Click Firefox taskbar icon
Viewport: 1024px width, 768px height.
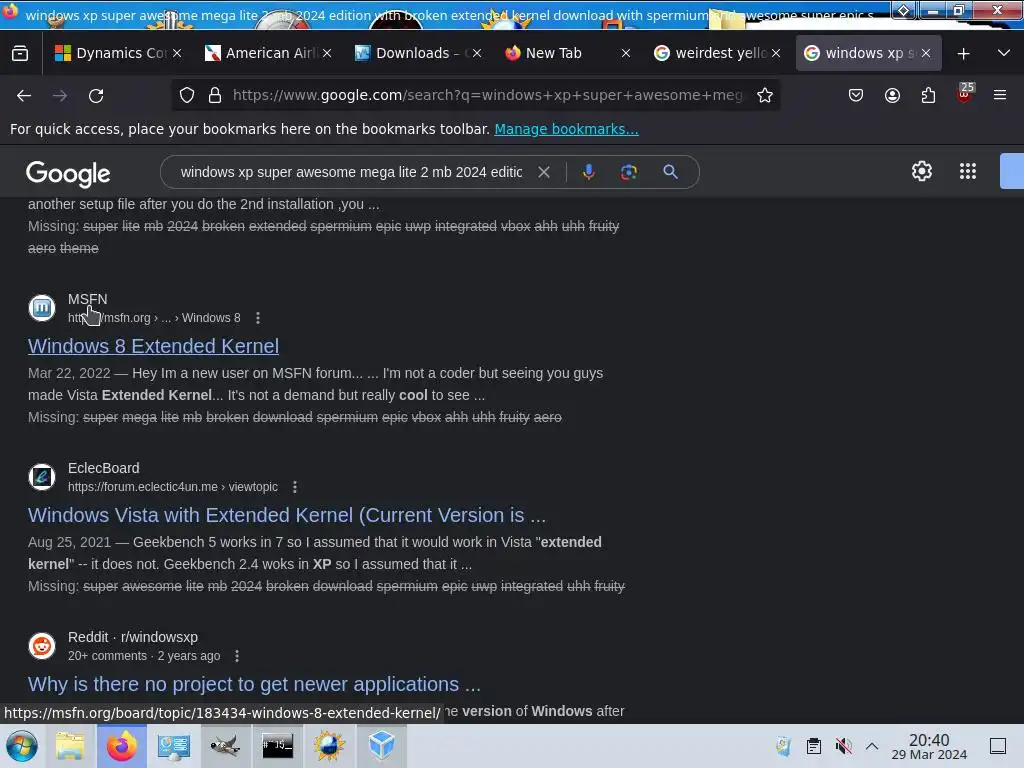(x=122, y=746)
